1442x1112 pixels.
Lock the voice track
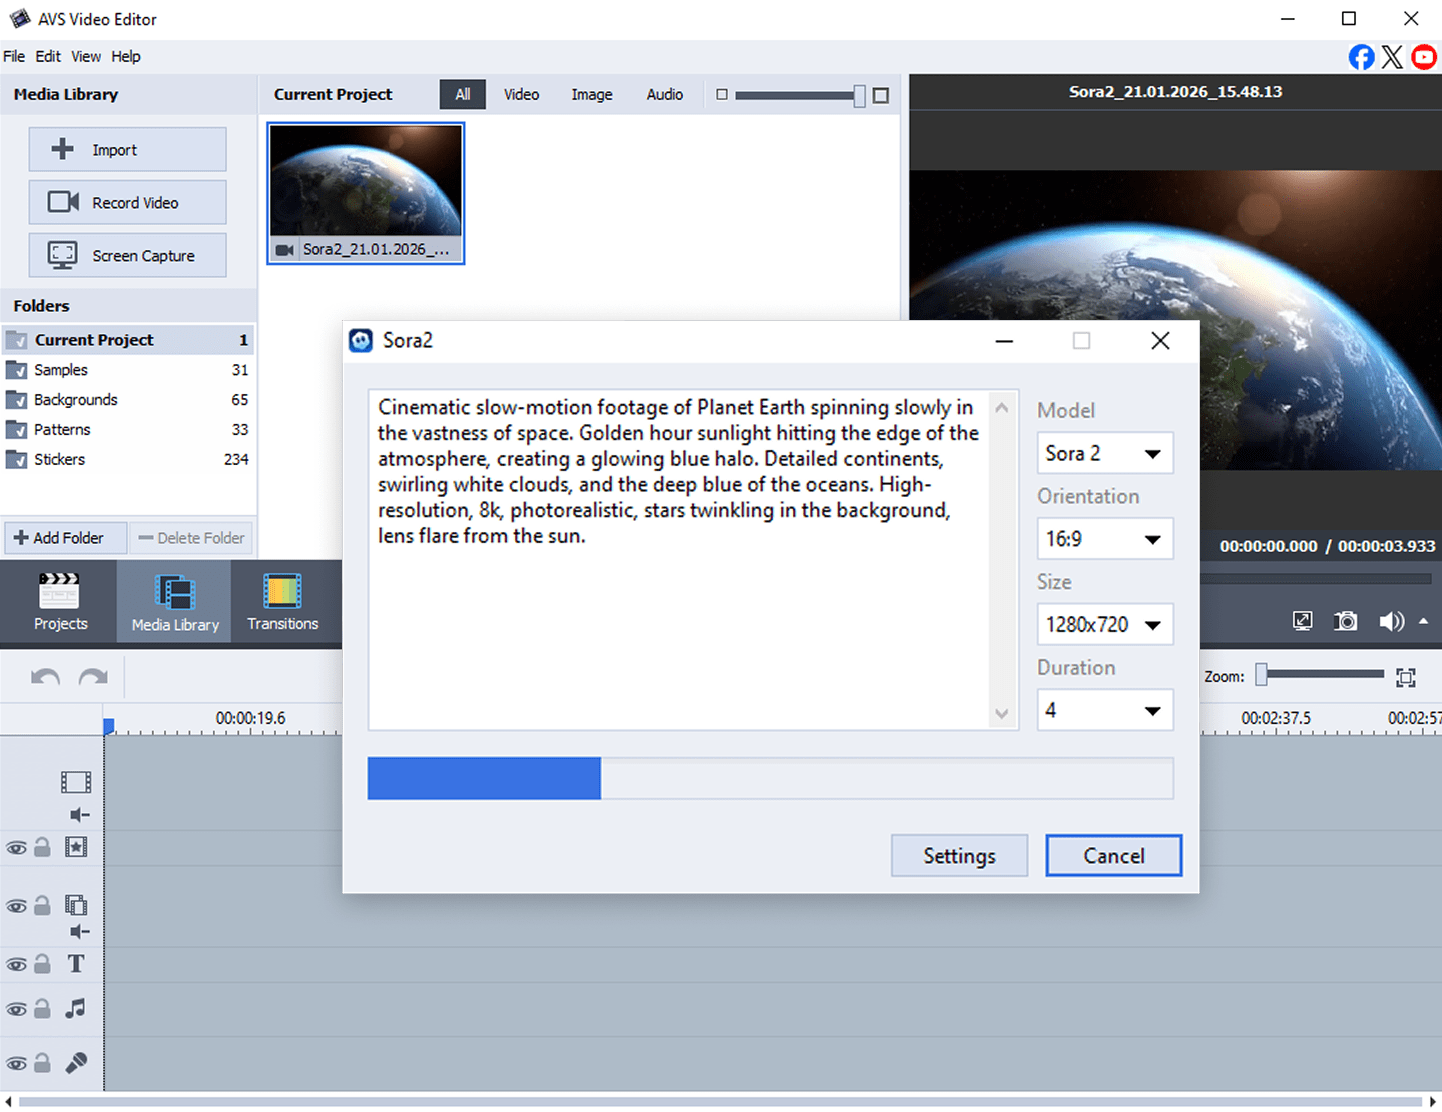pos(42,1062)
